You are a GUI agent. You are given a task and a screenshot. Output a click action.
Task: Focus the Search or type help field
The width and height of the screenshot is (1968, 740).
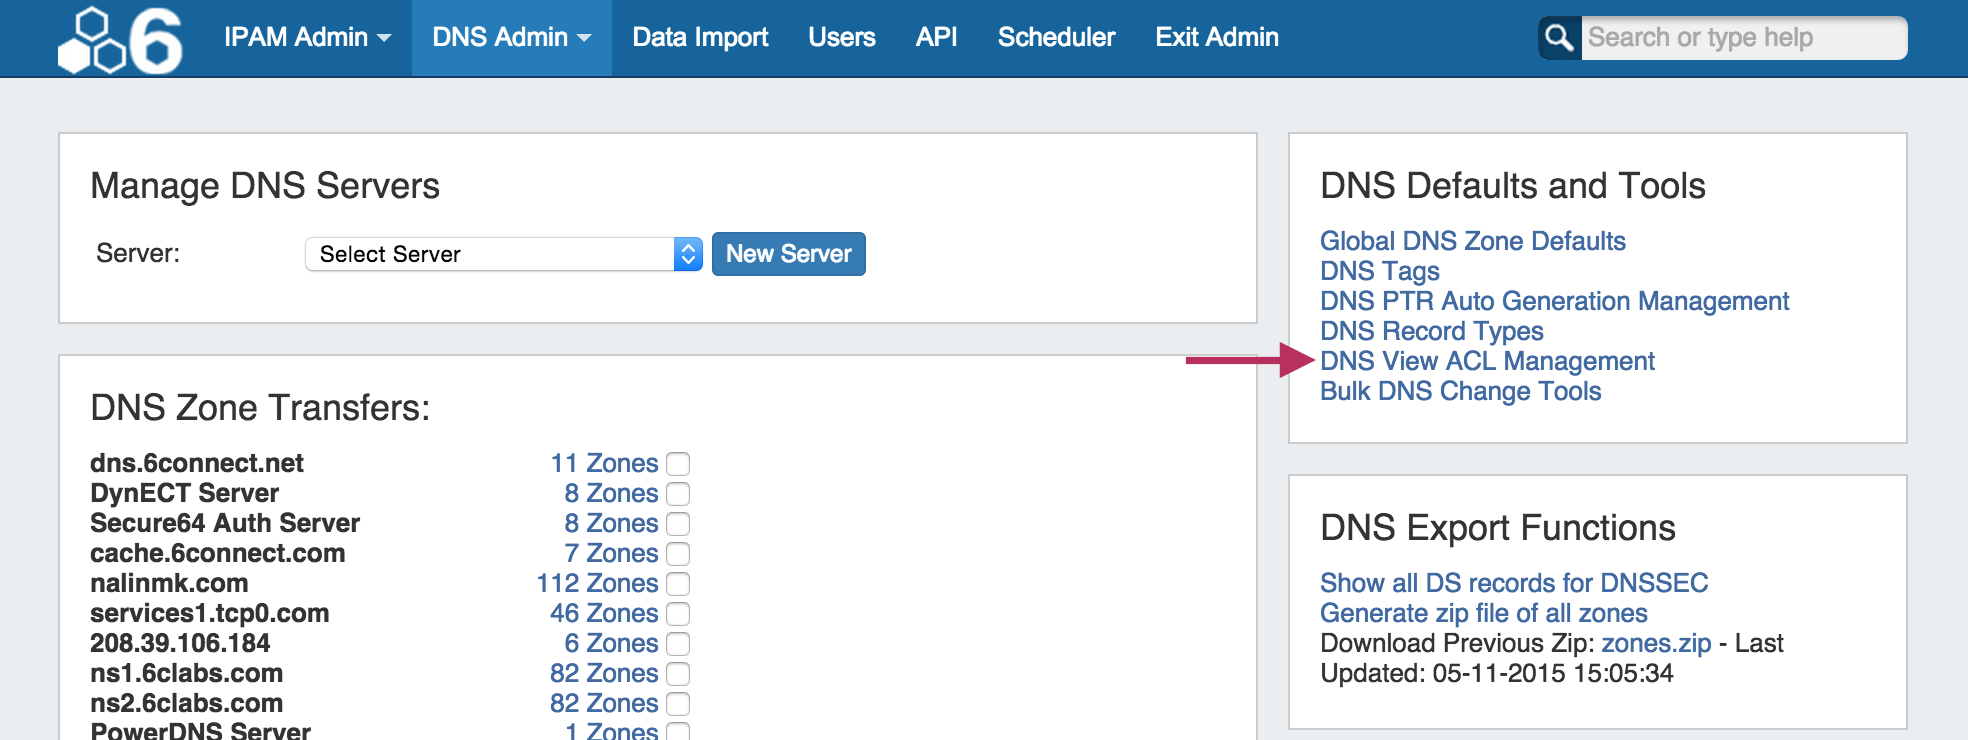(1742, 38)
